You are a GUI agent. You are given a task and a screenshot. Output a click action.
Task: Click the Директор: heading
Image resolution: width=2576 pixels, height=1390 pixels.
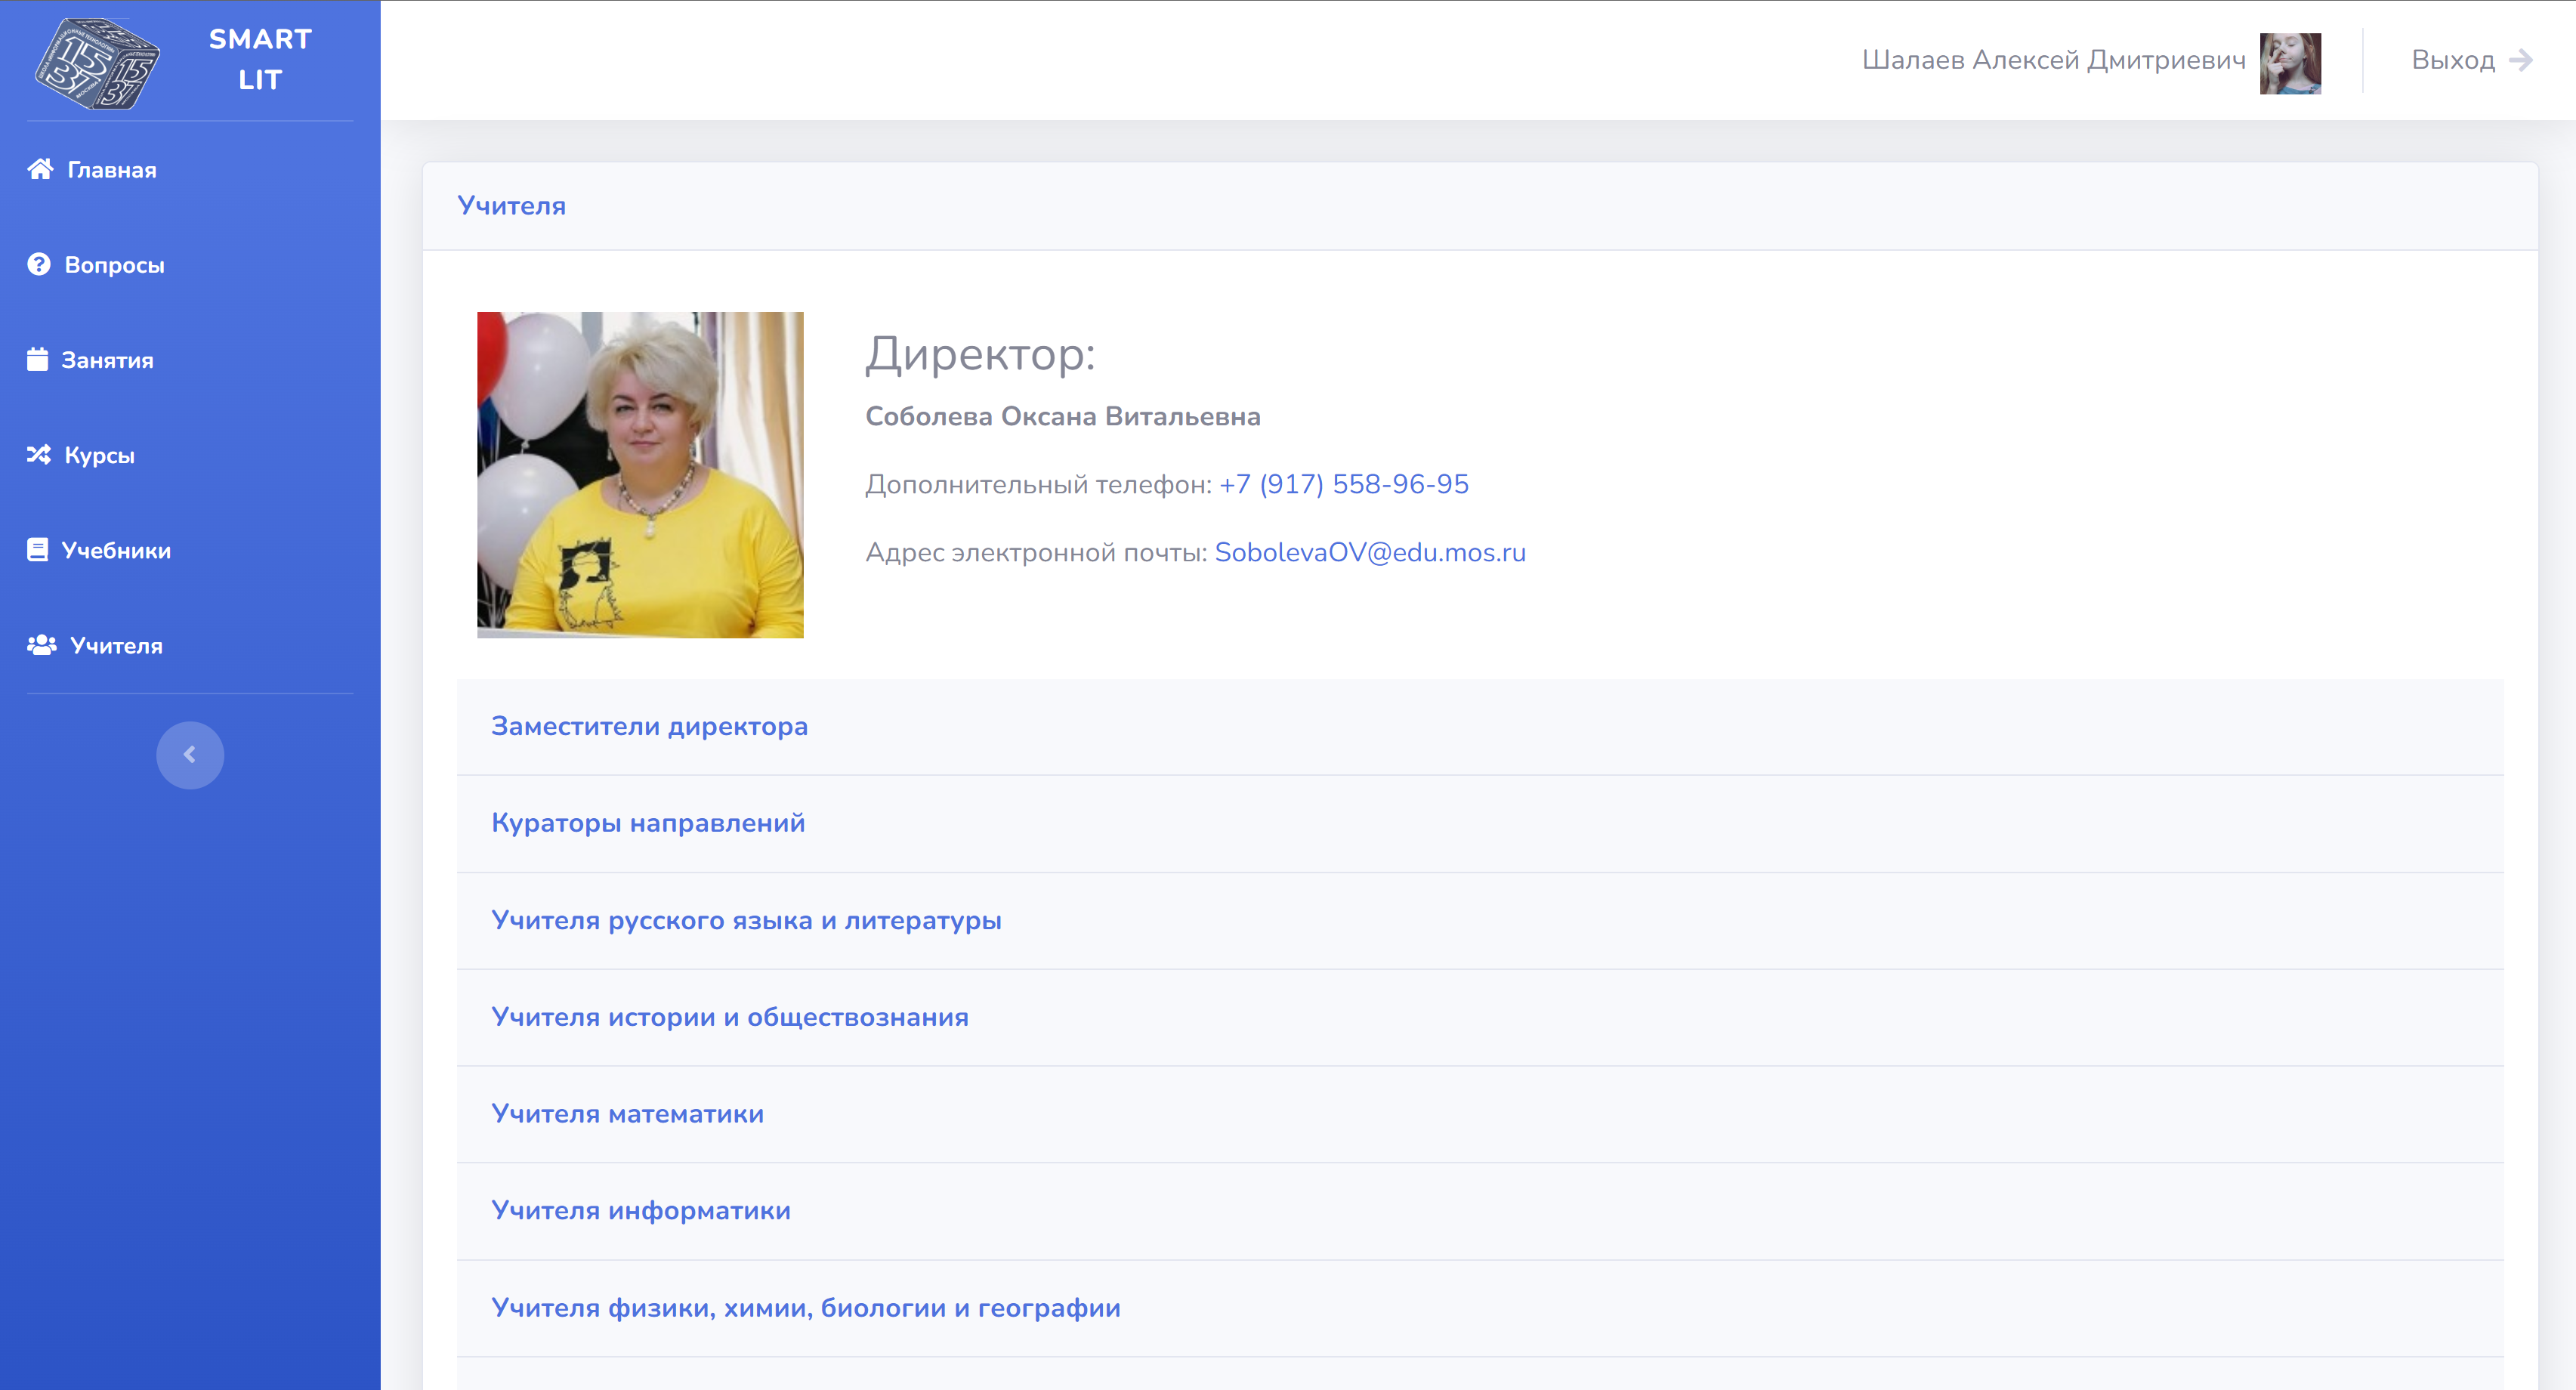coord(980,354)
